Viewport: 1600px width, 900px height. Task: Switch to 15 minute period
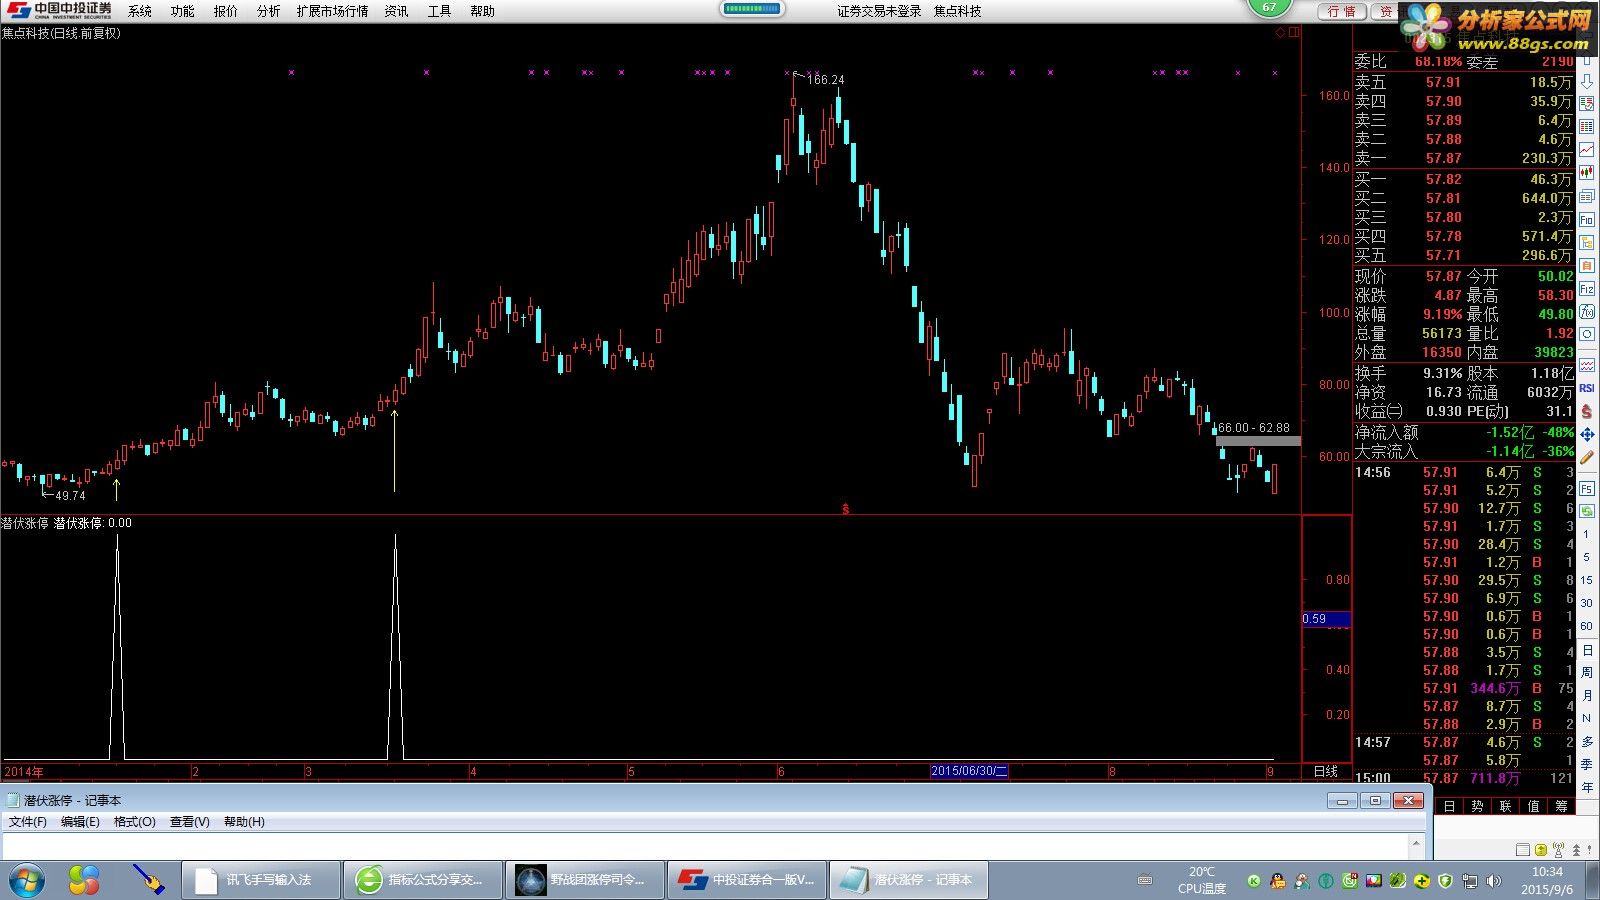coord(1586,580)
